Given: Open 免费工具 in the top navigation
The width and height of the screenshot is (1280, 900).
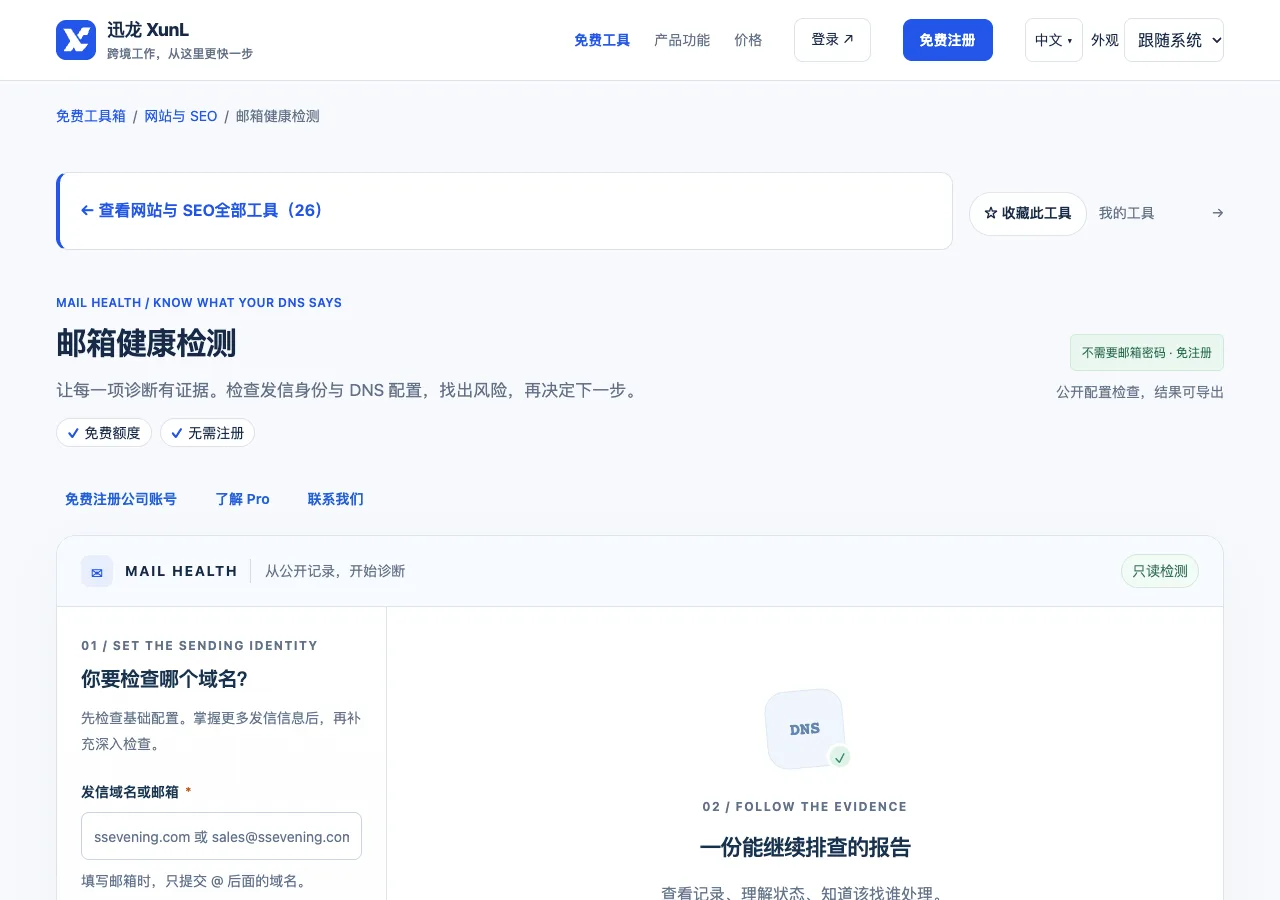Looking at the screenshot, I should click(x=602, y=40).
